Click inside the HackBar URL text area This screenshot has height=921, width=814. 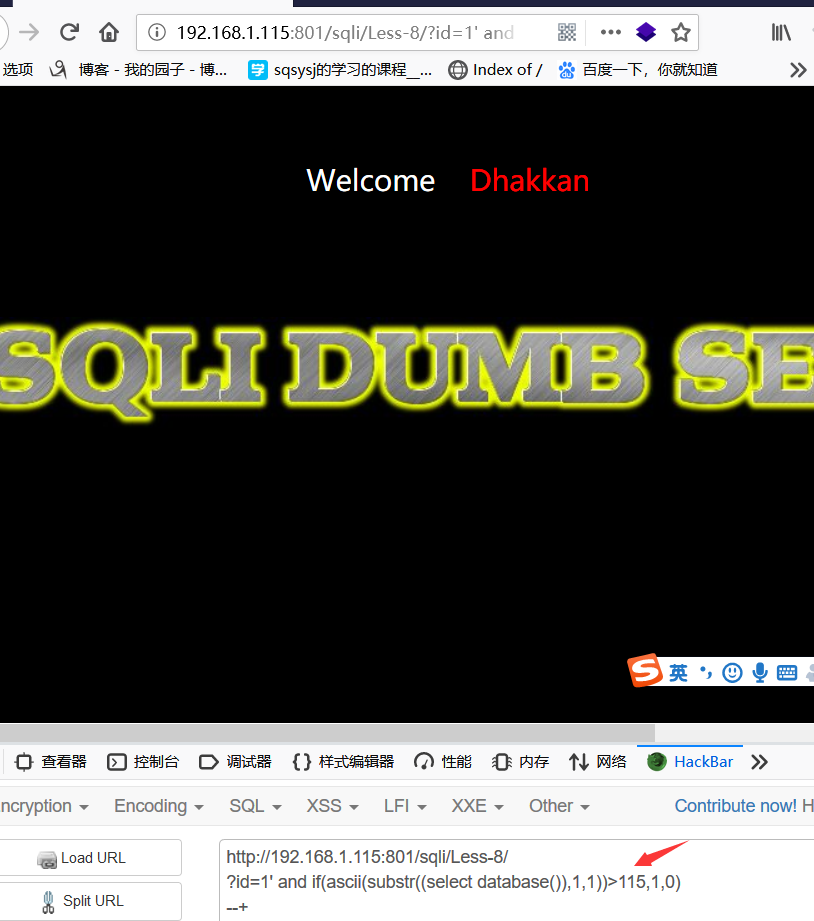click(x=517, y=881)
